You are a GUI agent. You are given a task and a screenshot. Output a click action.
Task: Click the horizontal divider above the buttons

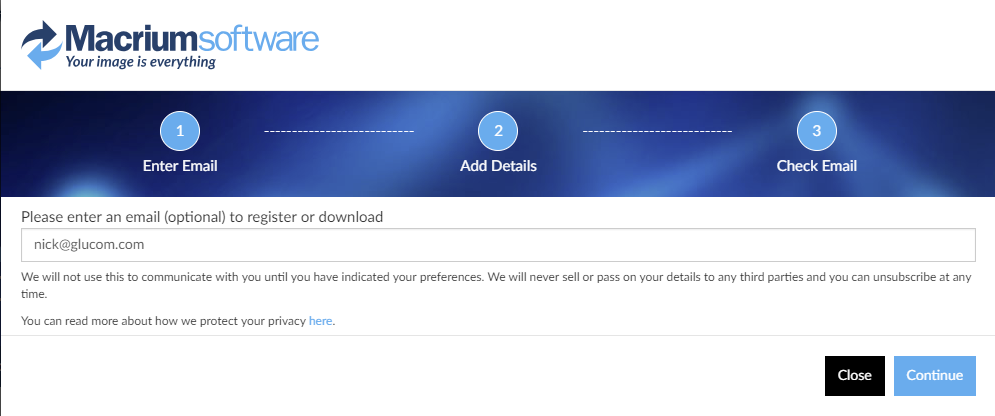498,336
